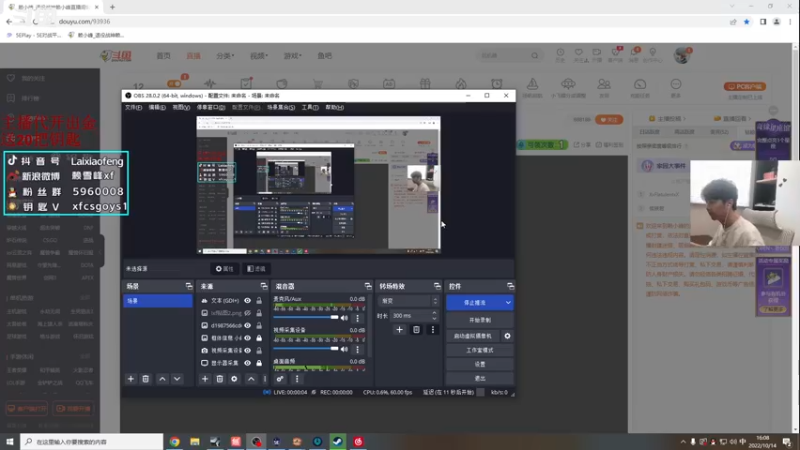
Task: Open File Explorer from the taskbar
Action: pos(195,441)
